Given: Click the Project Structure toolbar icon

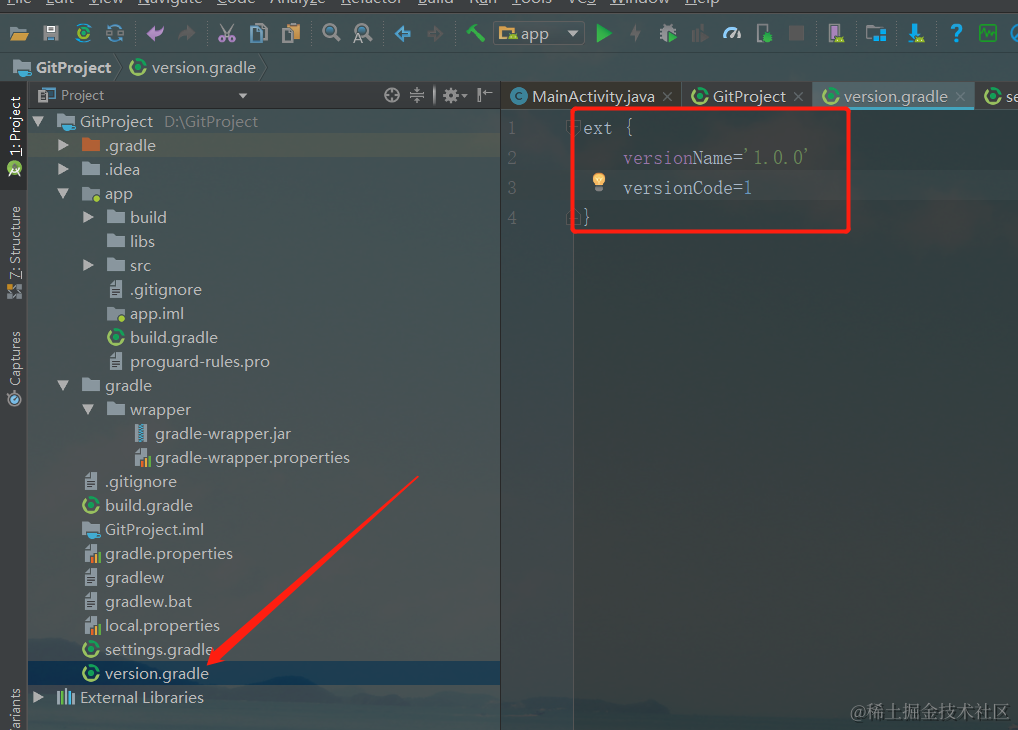Looking at the screenshot, I should 876,33.
